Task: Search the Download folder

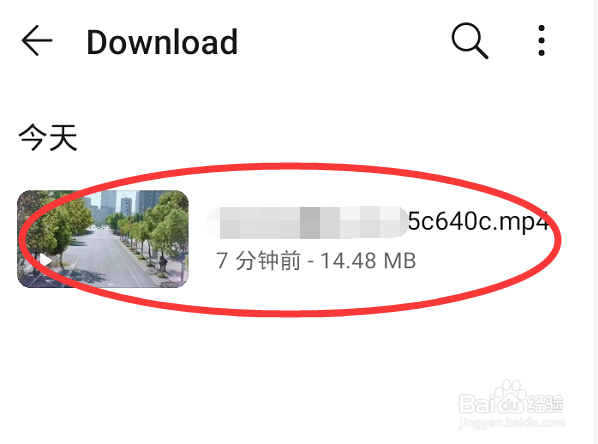Action: click(470, 41)
